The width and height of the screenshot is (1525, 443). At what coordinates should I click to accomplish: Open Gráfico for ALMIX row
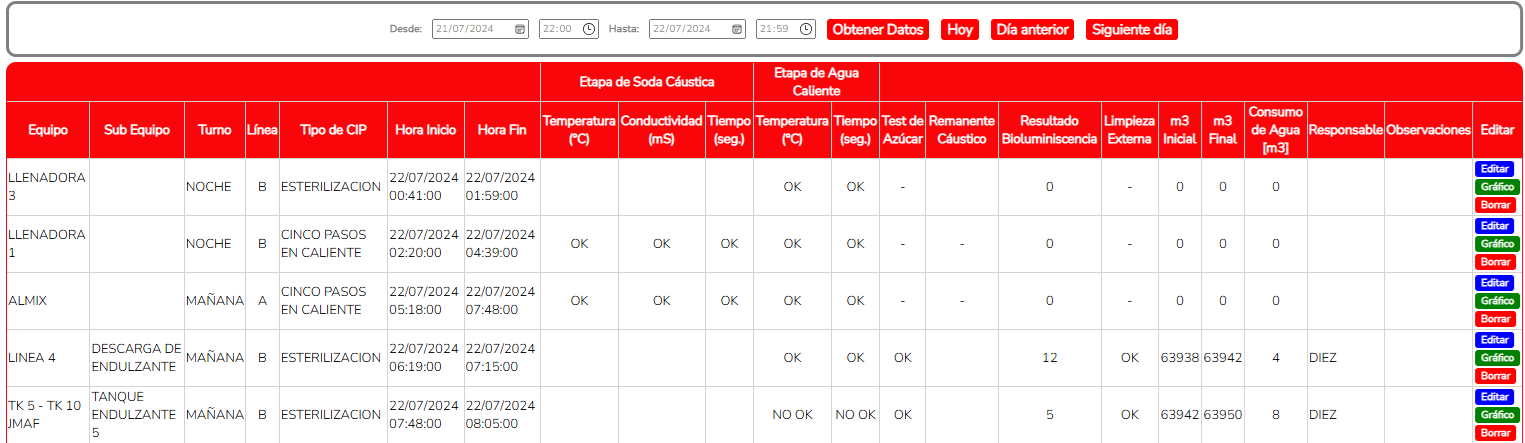pos(1496,301)
